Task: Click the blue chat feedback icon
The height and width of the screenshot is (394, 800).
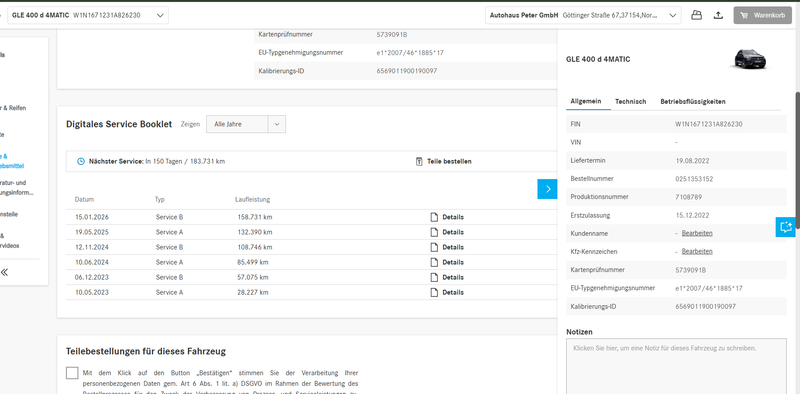Action: click(x=786, y=227)
